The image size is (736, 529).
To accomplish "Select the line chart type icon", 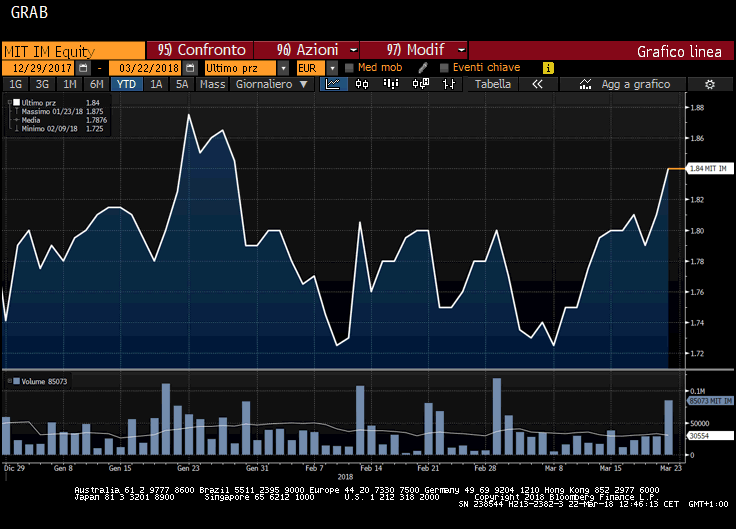I will (333, 85).
